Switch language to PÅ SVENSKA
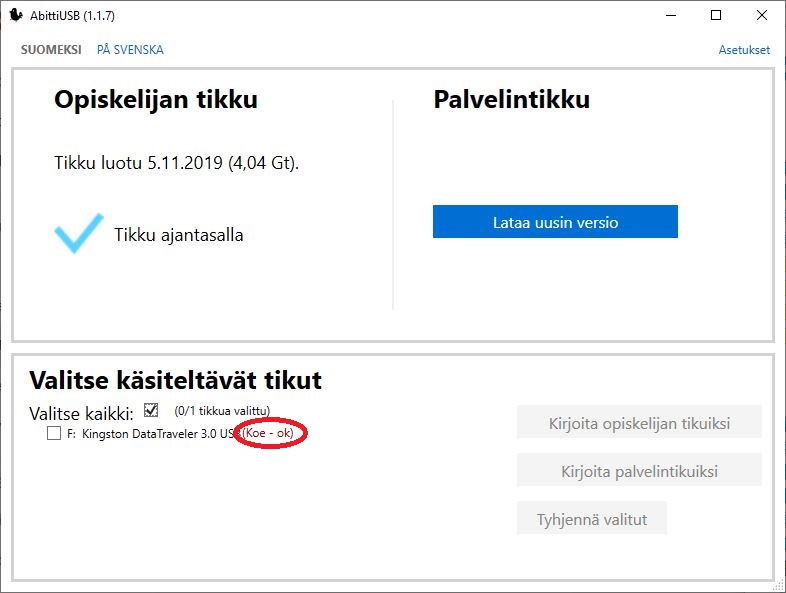This screenshot has height=593, width=786. [130, 50]
